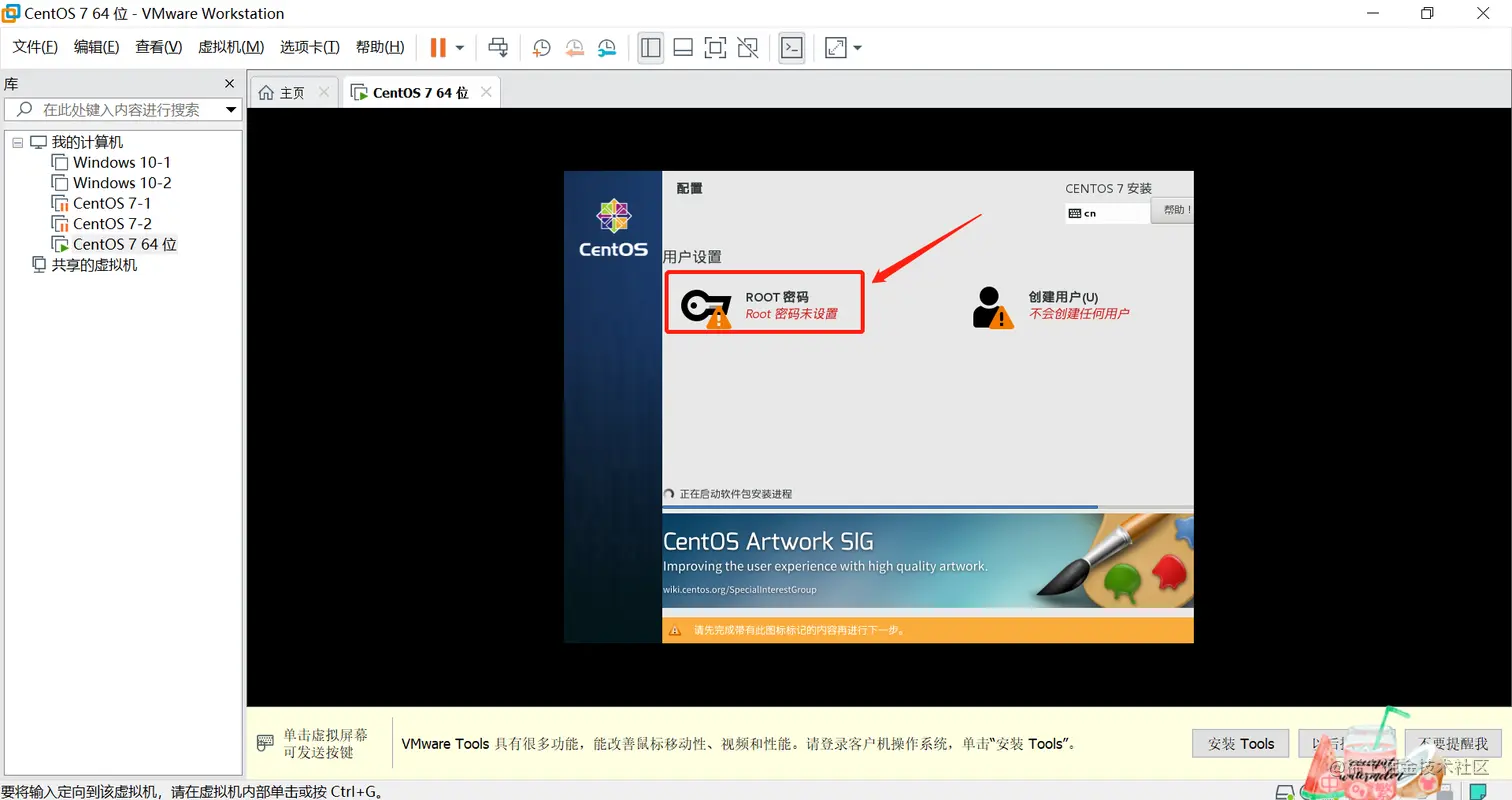
Task: Toggle the console view icon
Action: [792, 47]
